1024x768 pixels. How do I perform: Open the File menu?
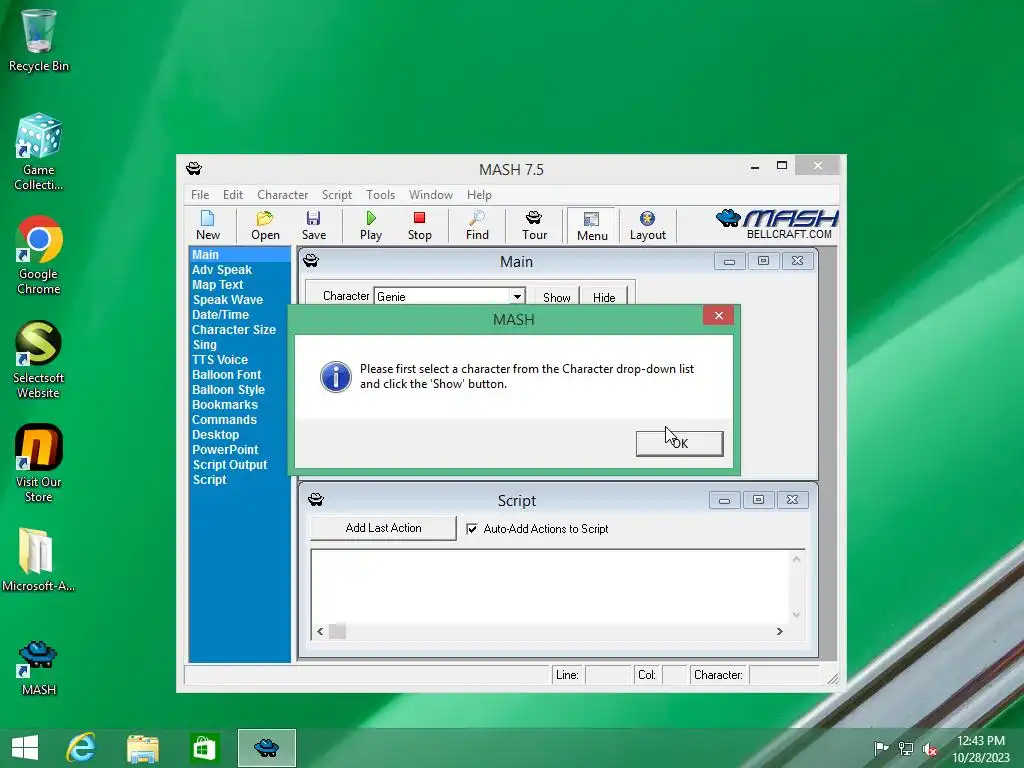coord(200,195)
